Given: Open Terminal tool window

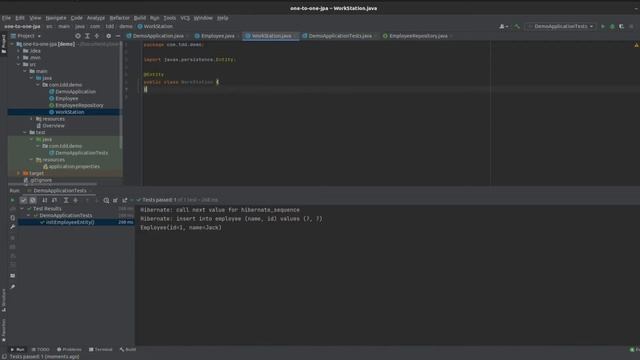Looking at the screenshot, I should click(100, 350).
